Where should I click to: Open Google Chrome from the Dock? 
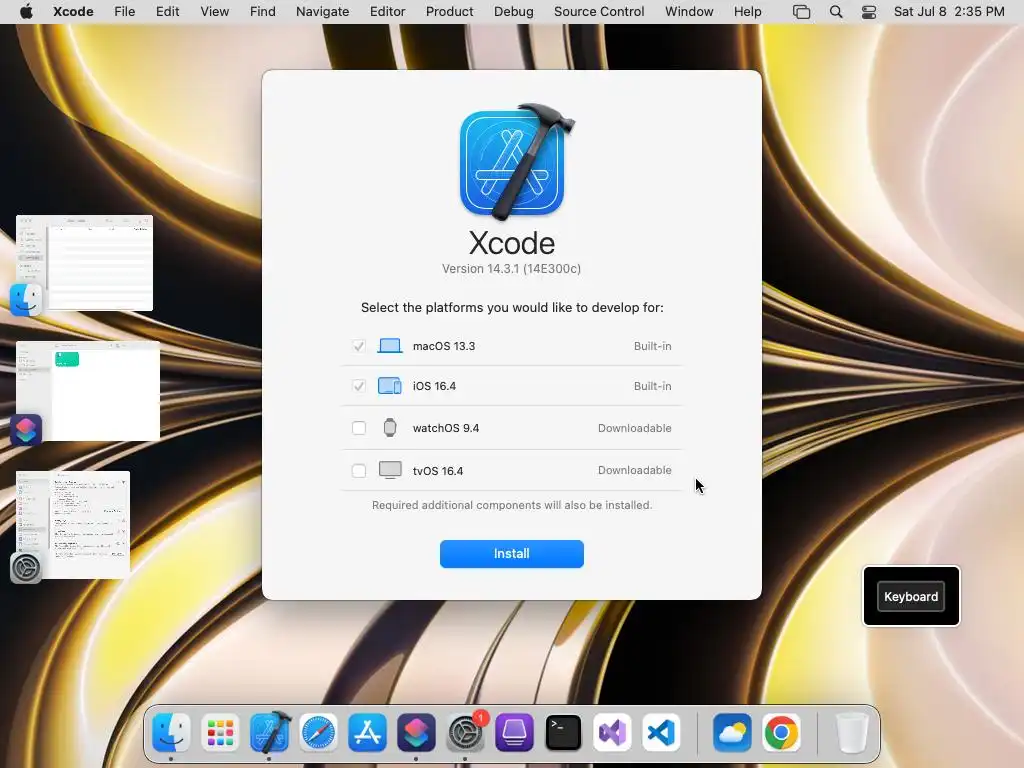click(781, 732)
